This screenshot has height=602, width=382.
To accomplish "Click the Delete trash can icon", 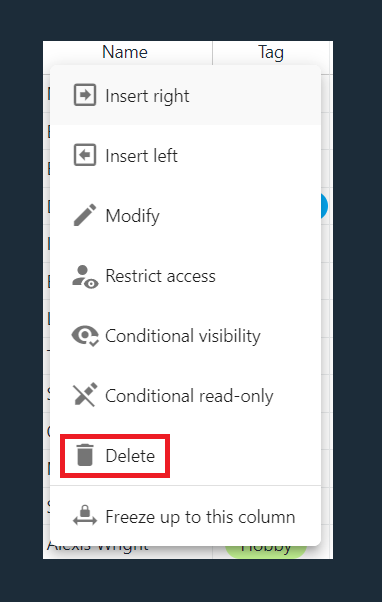I will (x=85, y=455).
